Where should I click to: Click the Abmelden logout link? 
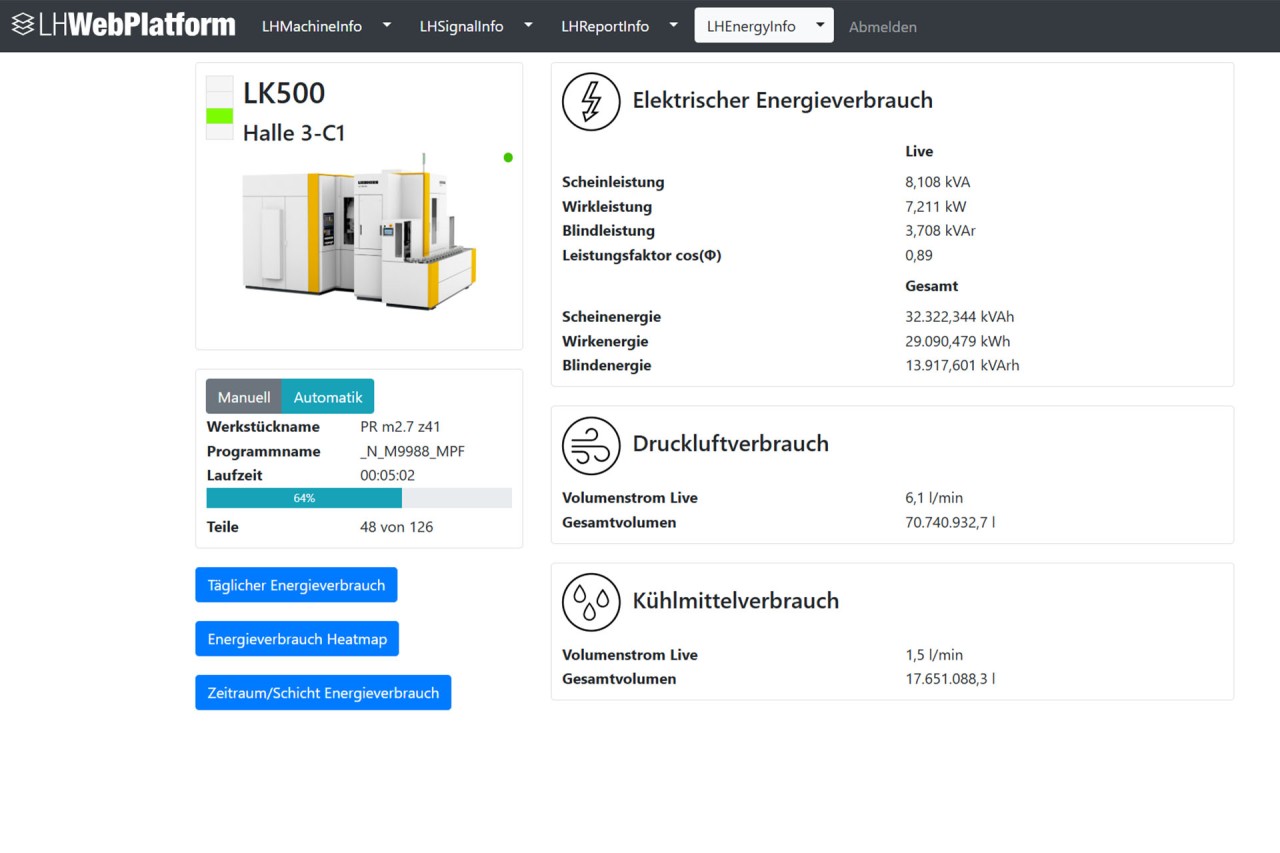(882, 27)
